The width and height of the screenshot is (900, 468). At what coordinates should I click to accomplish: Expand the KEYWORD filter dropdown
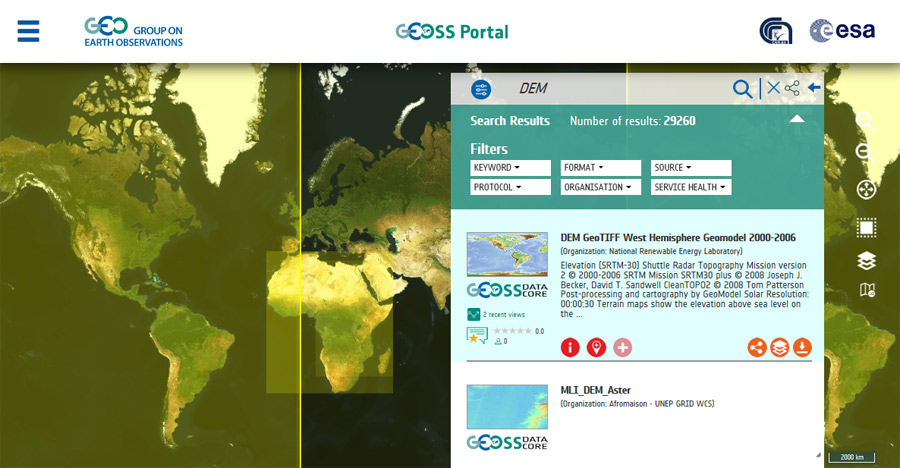[x=510, y=168]
